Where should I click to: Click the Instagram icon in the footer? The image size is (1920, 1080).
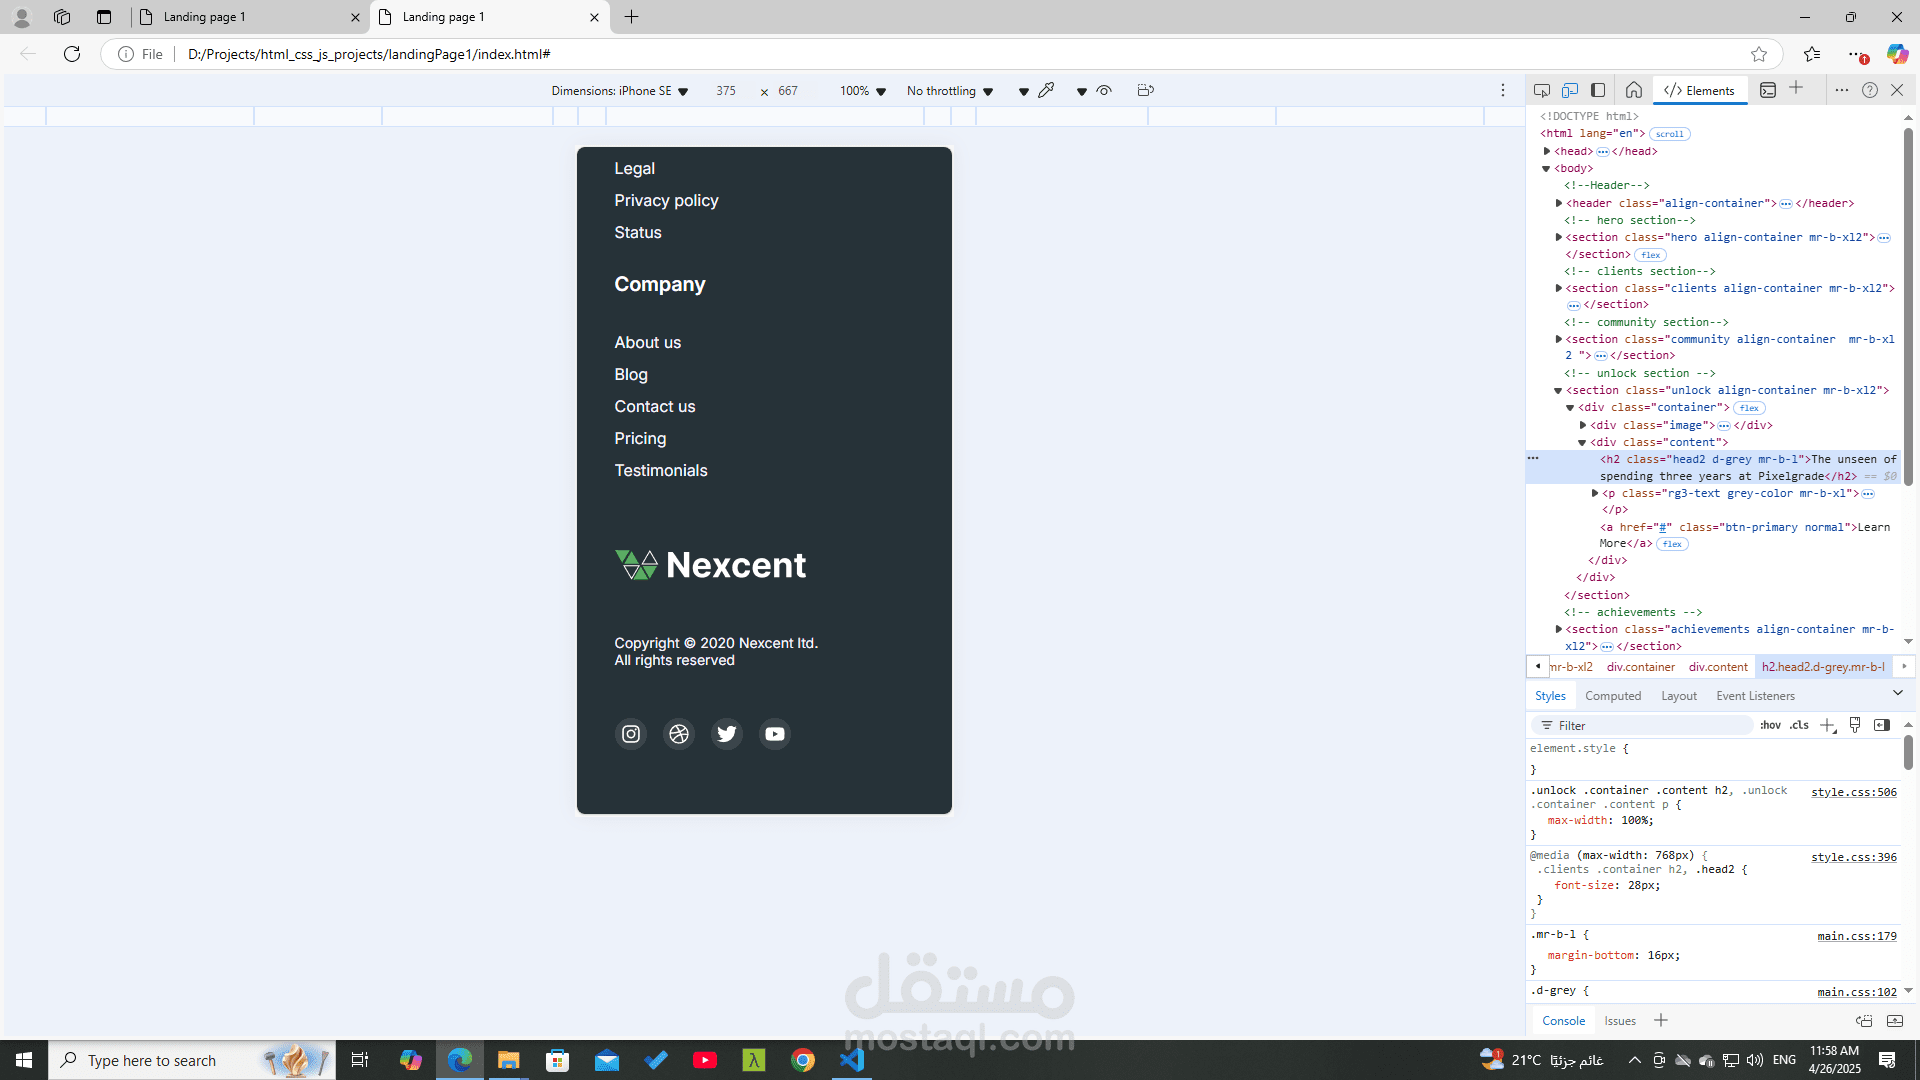click(631, 734)
